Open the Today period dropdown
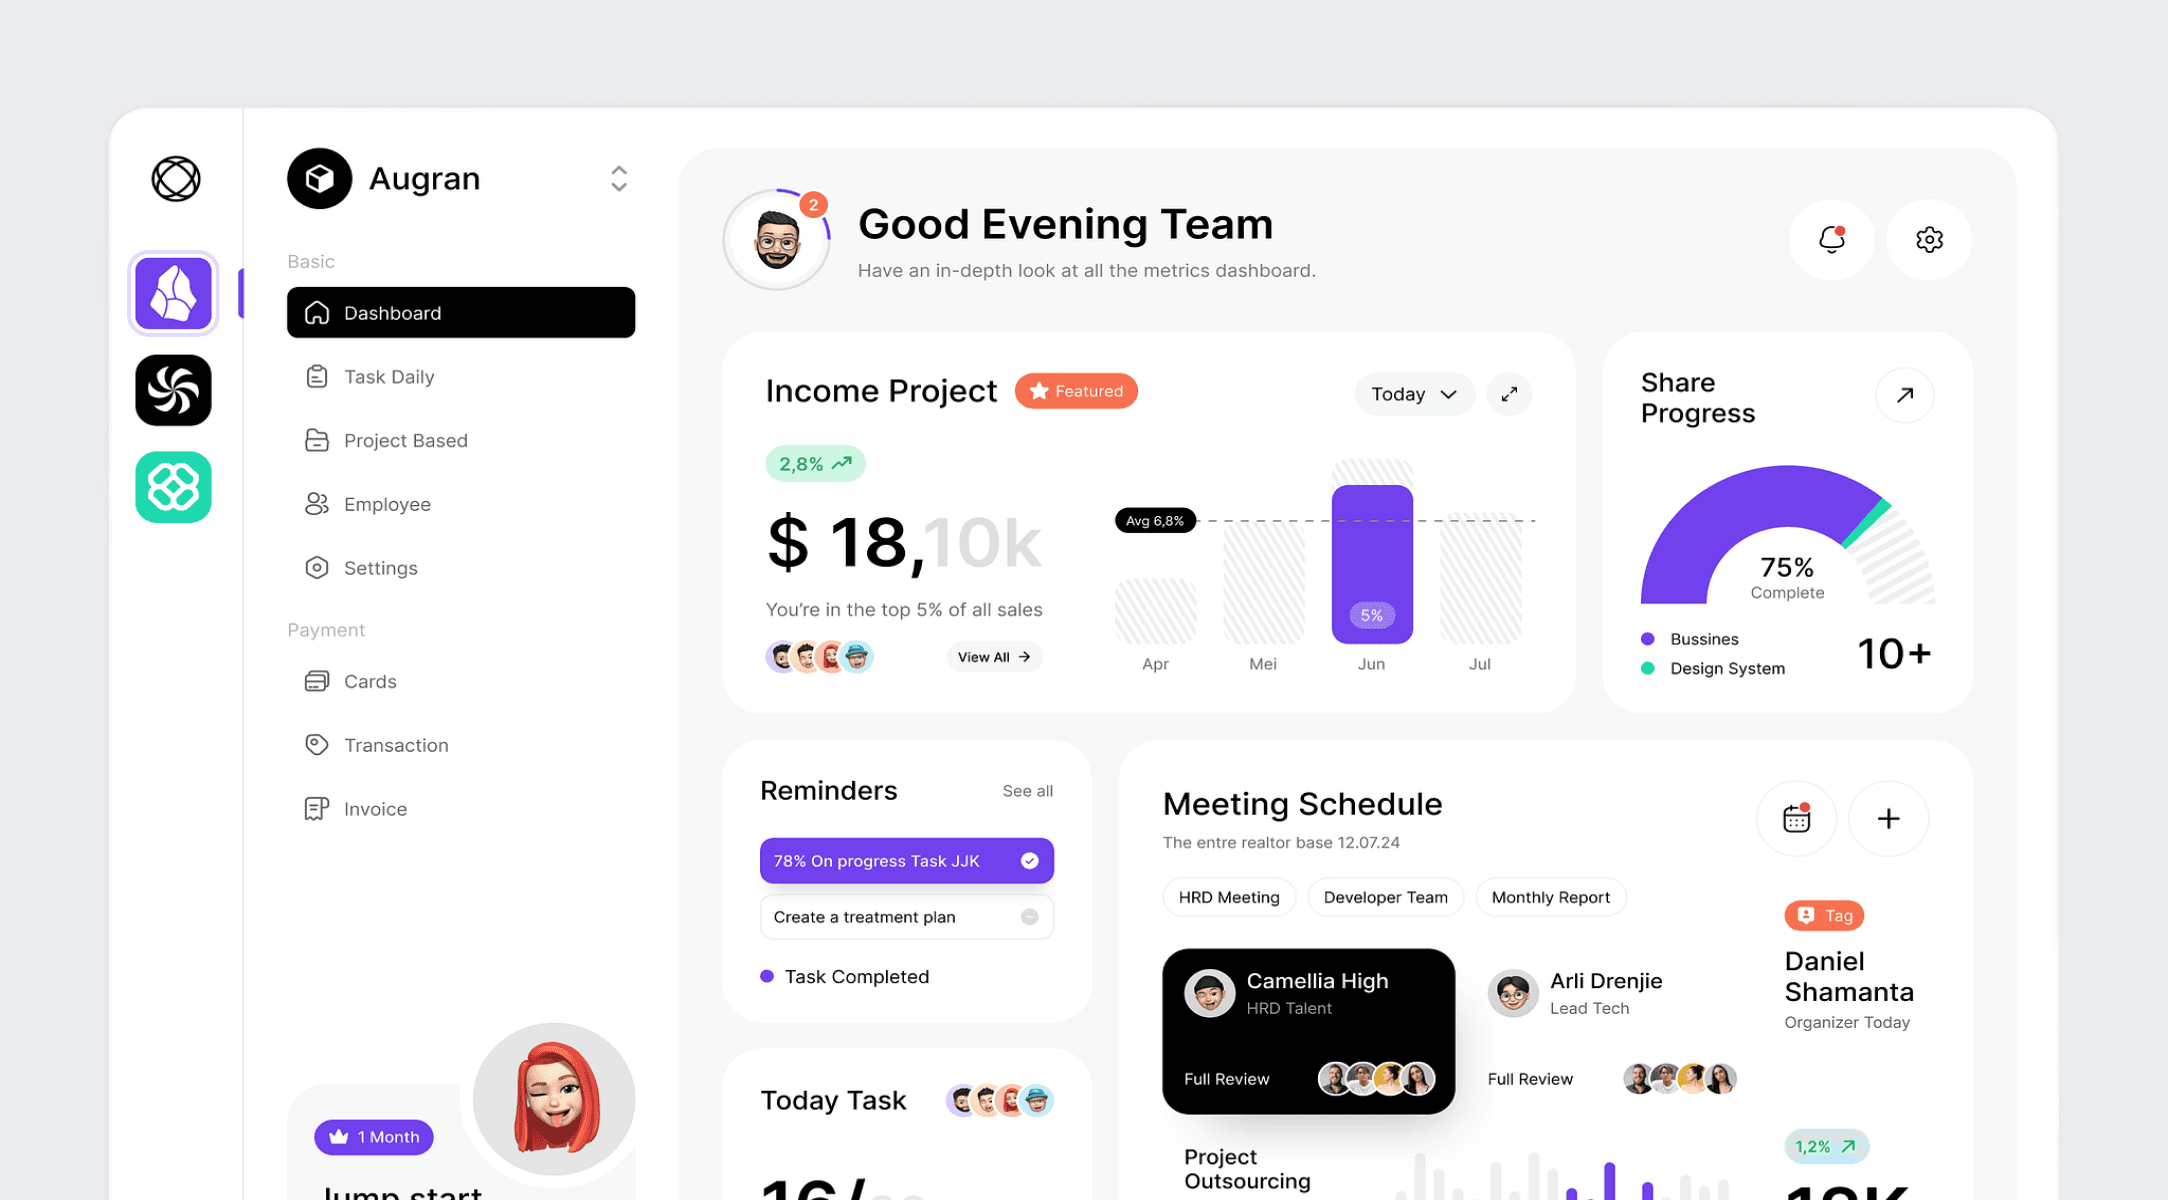 pyautogui.click(x=1413, y=394)
